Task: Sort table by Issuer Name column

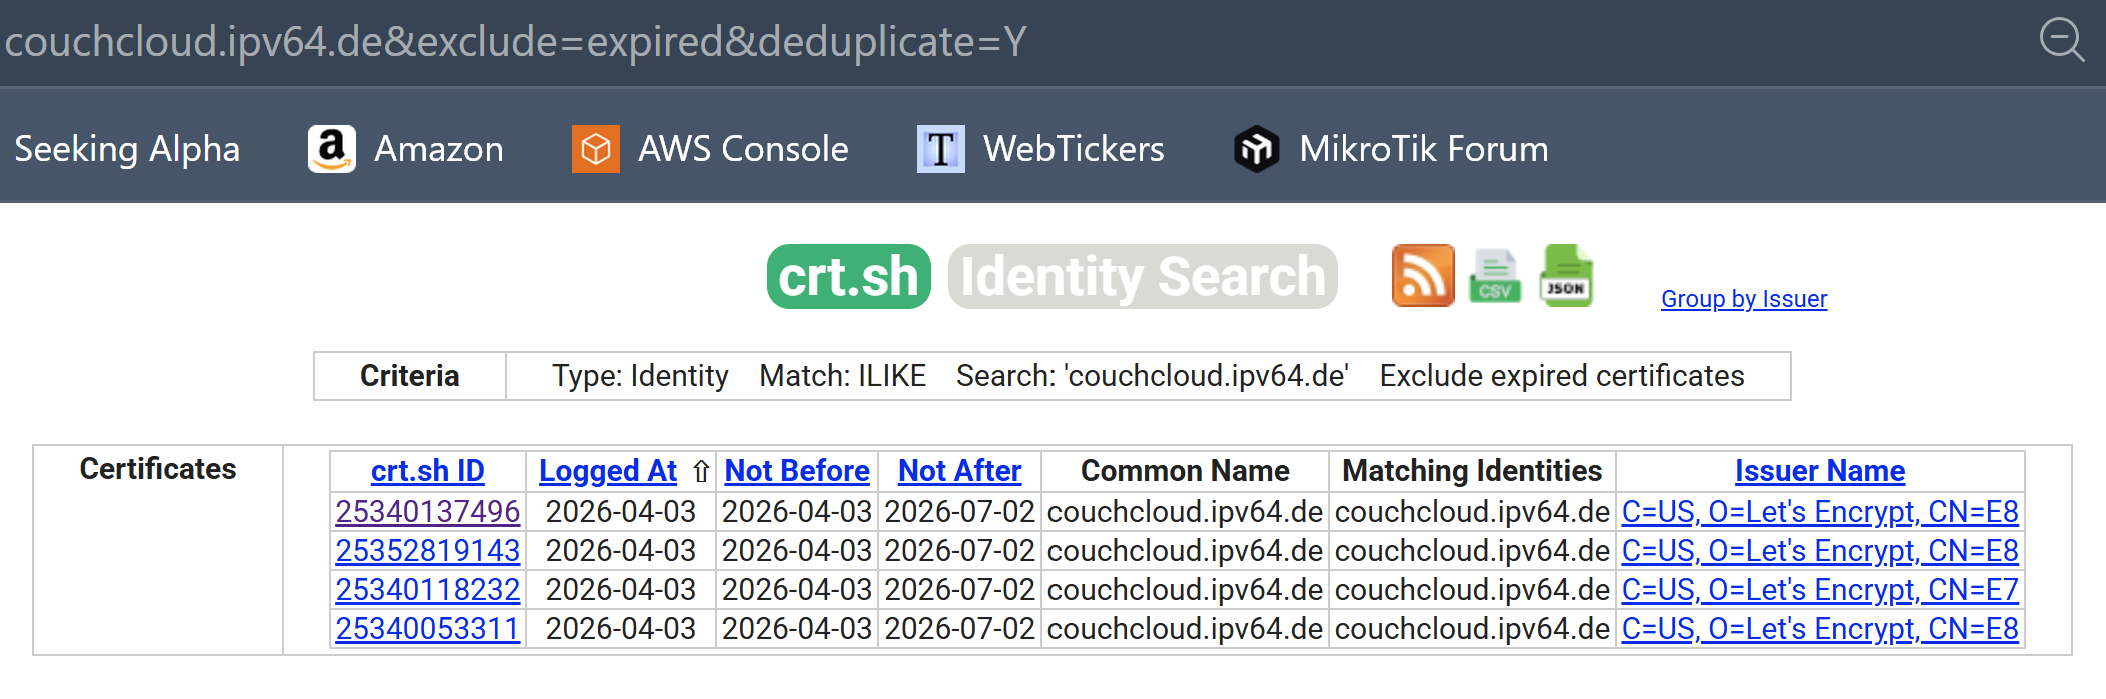Action: pos(1820,471)
